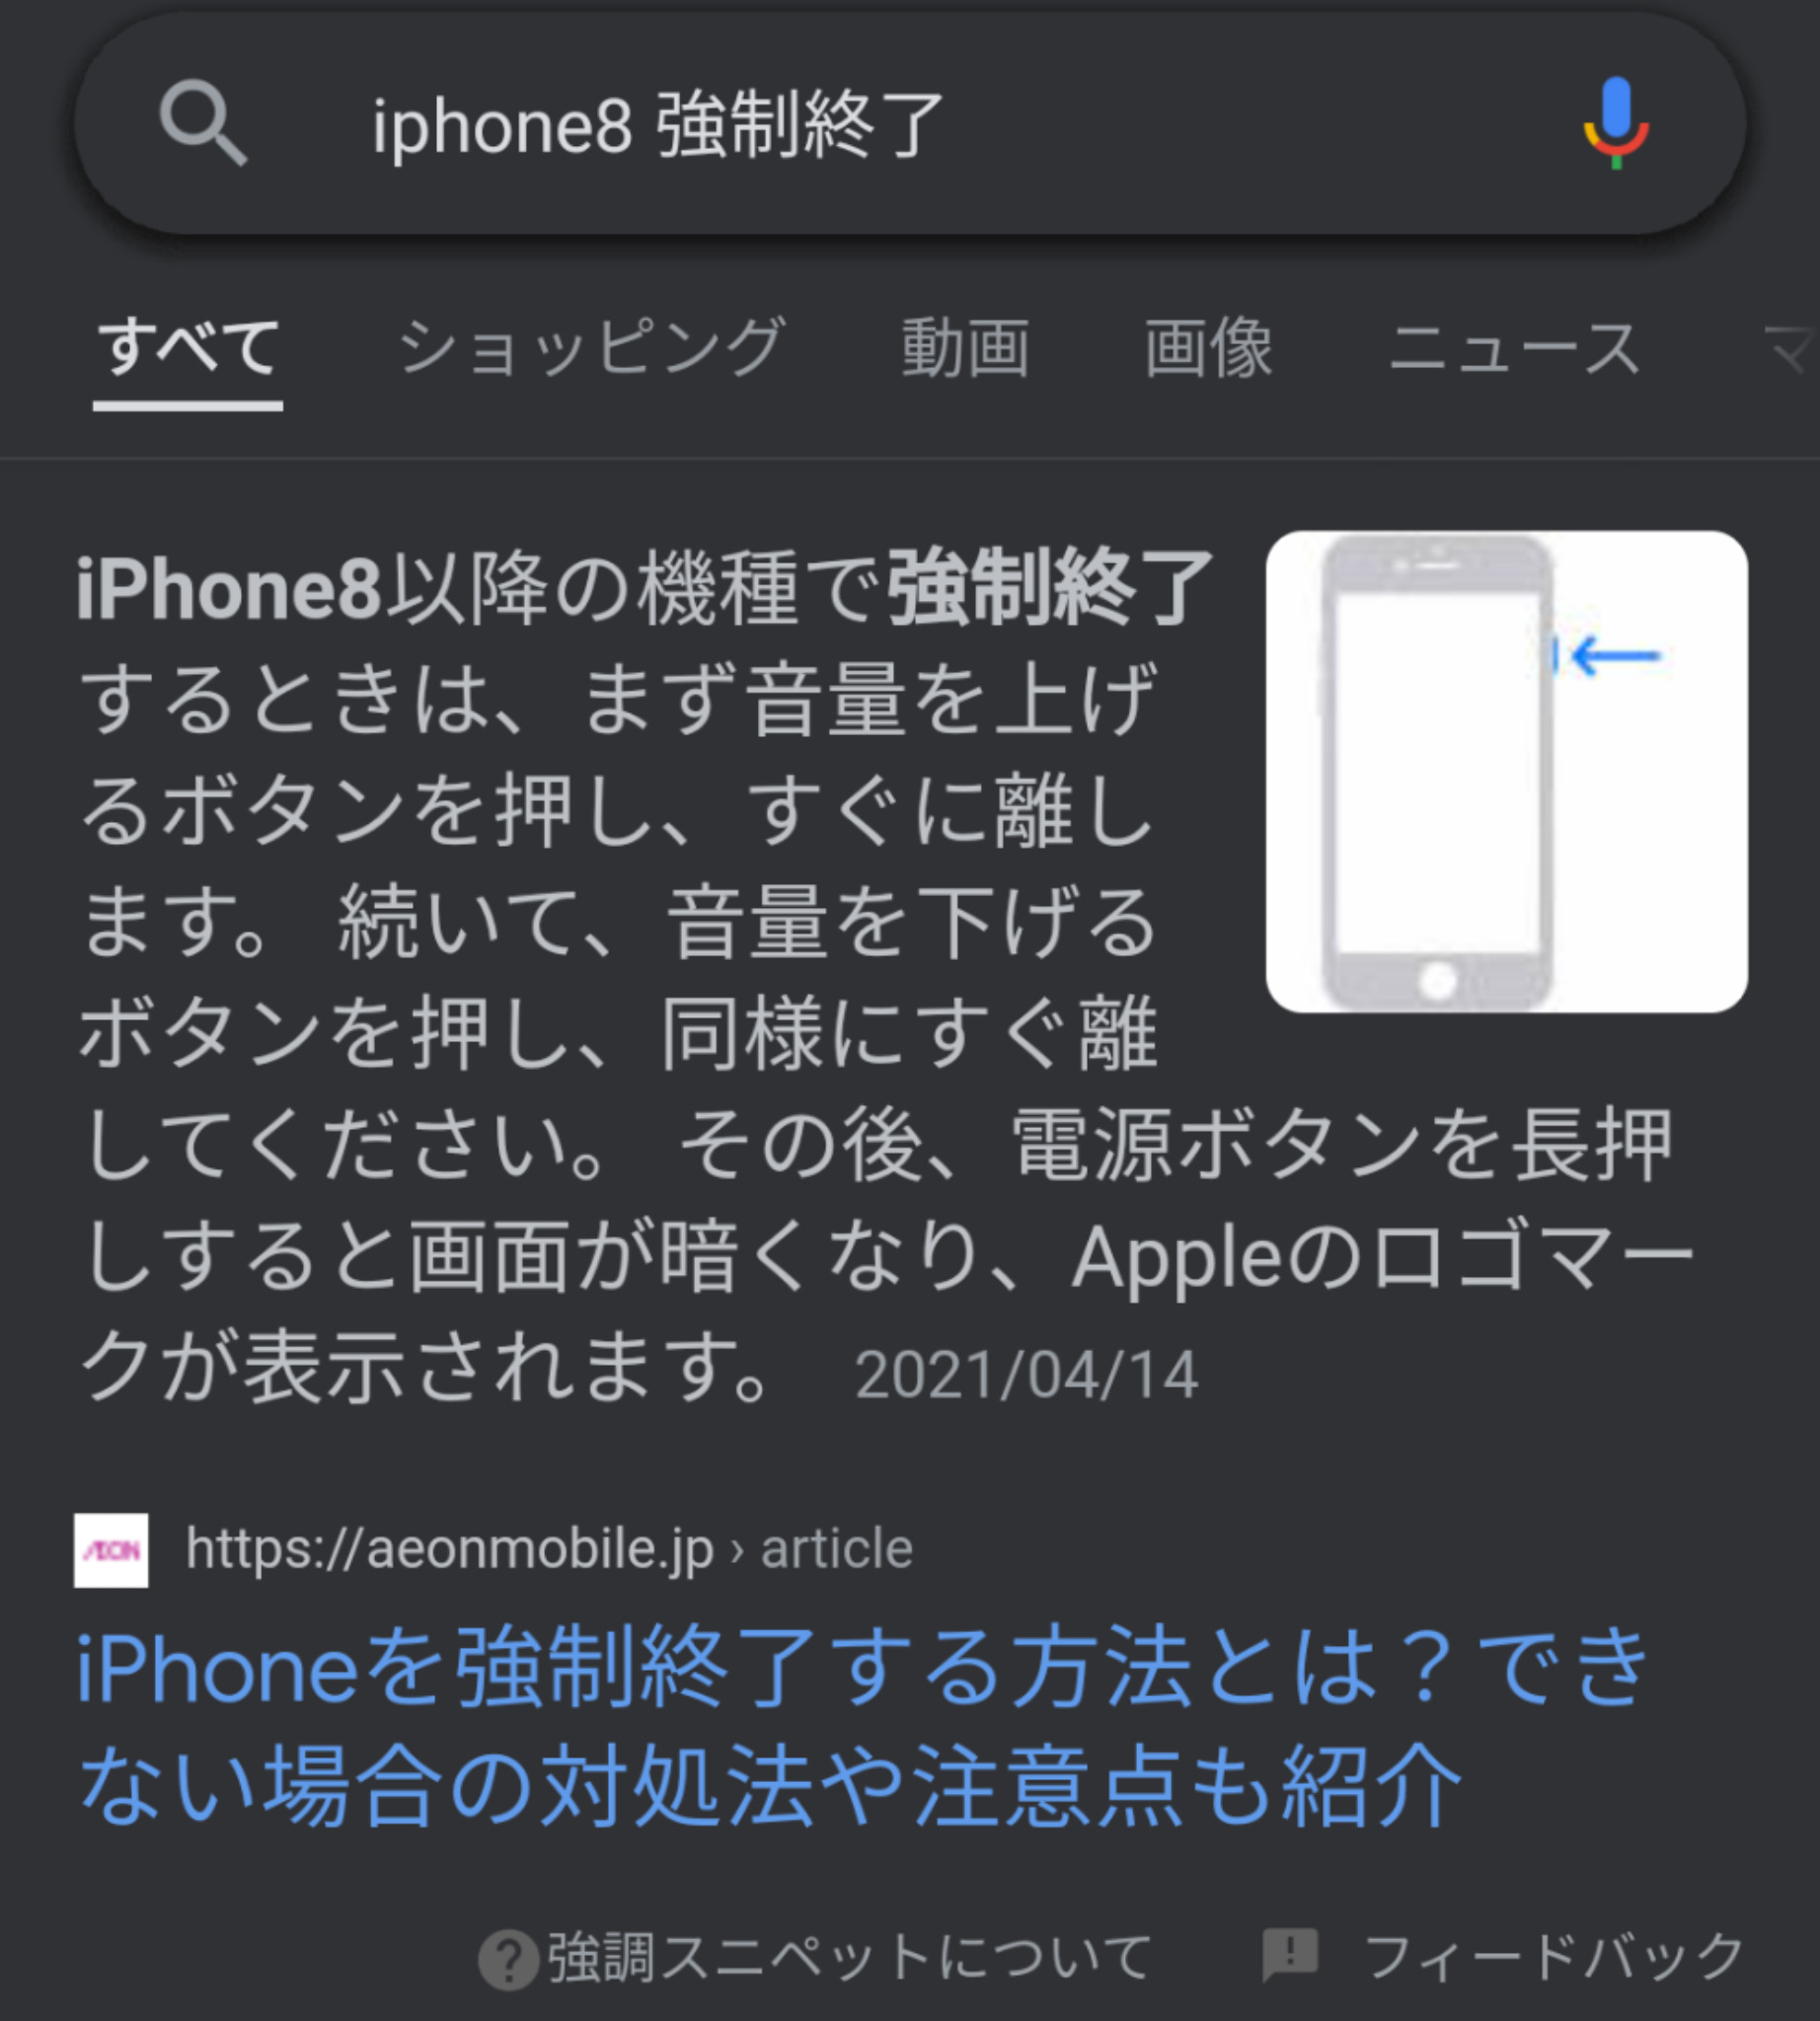This screenshot has height=2021, width=1820.
Task: Click the blue arrow in the iPhone image
Action: pyautogui.click(x=1613, y=656)
